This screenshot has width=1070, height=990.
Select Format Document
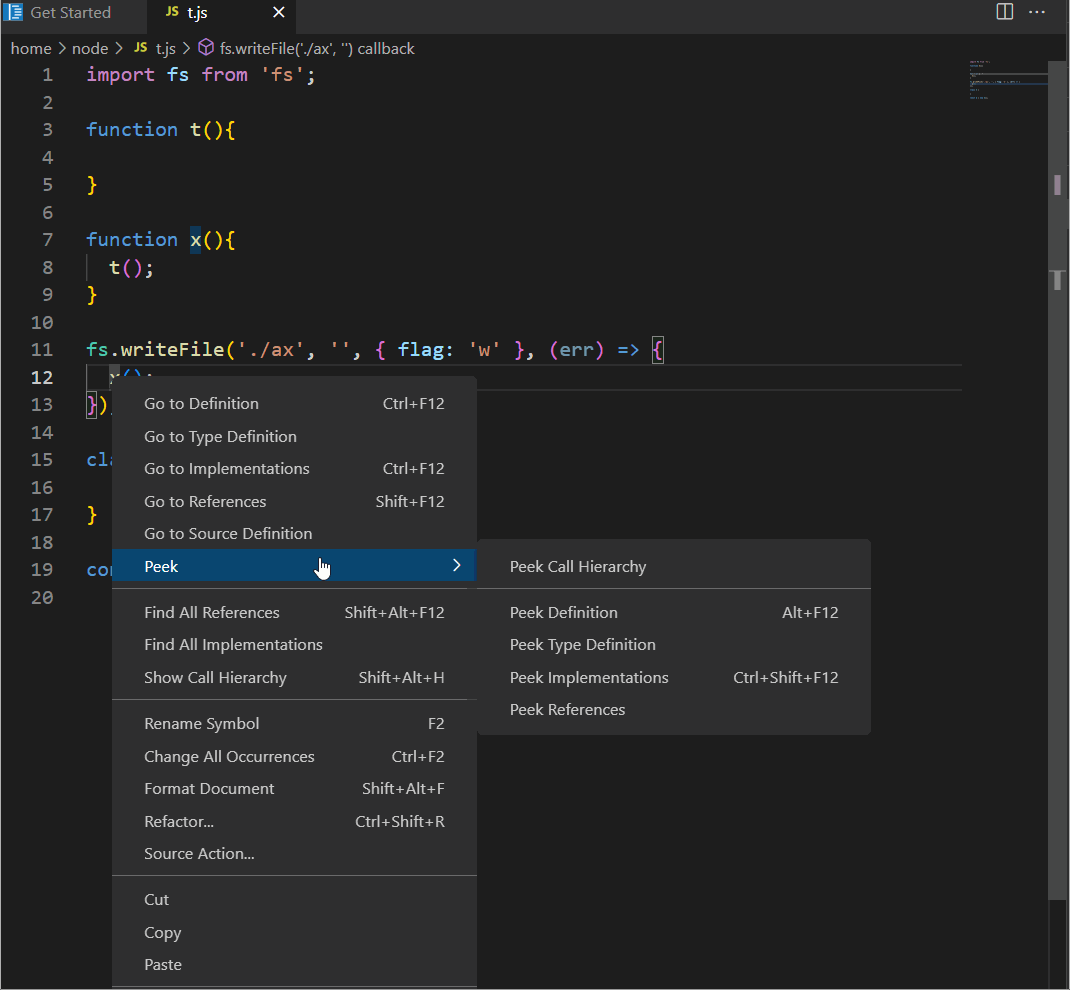[209, 788]
